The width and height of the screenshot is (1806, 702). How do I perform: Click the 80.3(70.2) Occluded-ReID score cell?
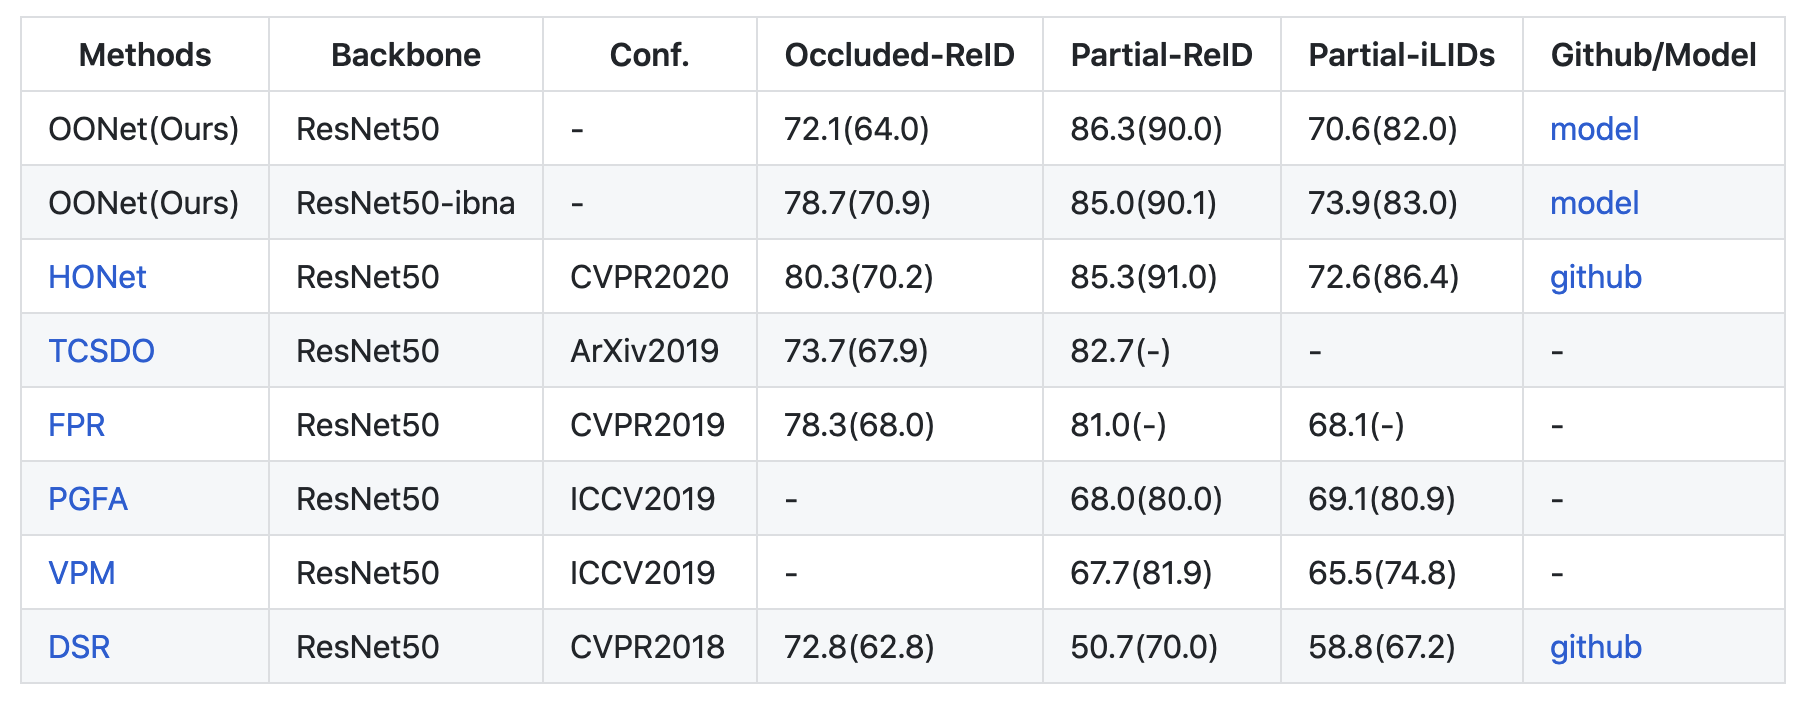pos(858,277)
